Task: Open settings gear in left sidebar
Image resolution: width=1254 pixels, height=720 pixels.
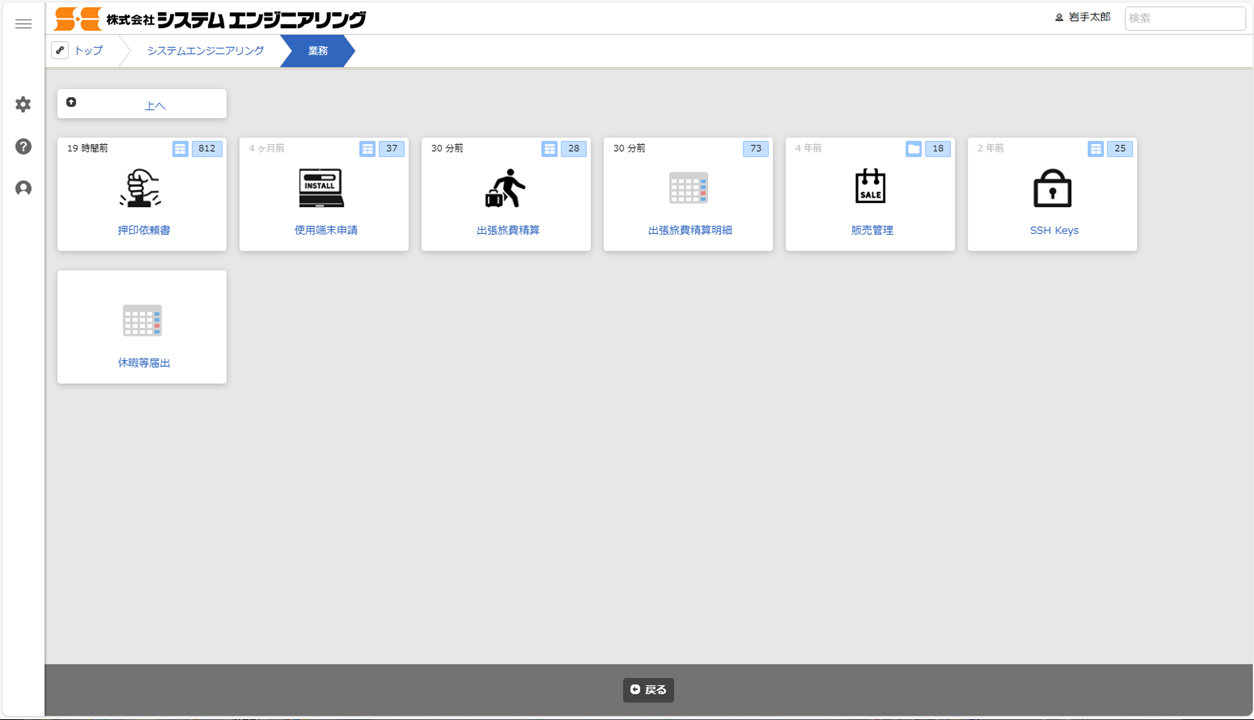Action: point(23,105)
